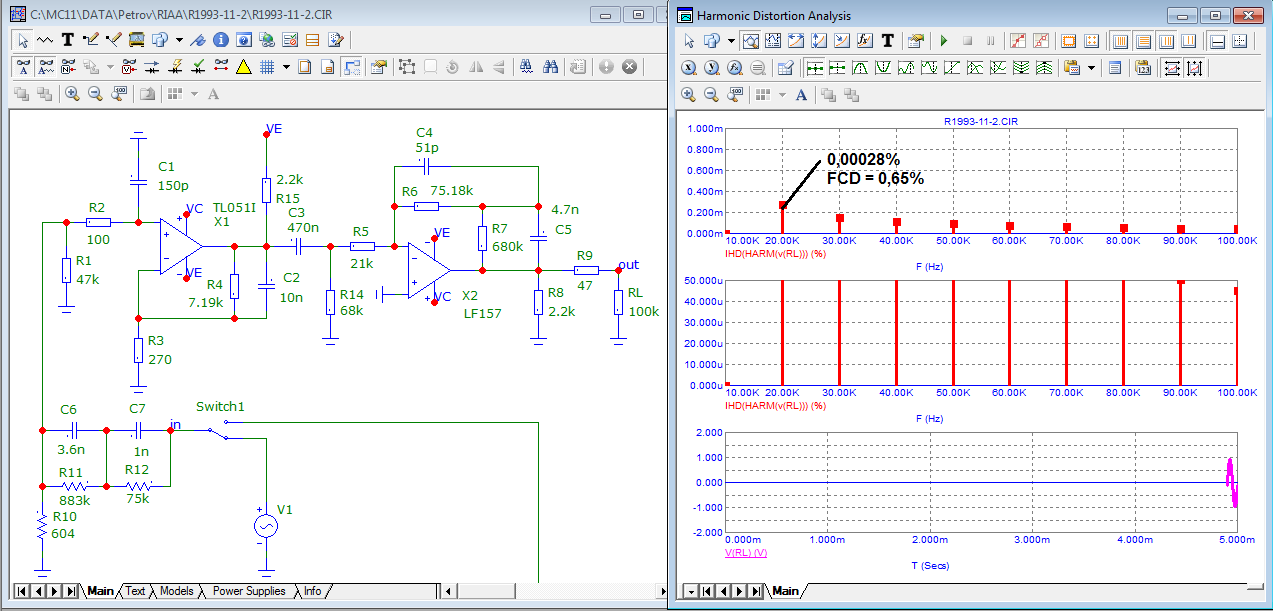Screen dimensions: 1273x611
Task: Click the V(RL) (V) waveform label
Action: 746,552
